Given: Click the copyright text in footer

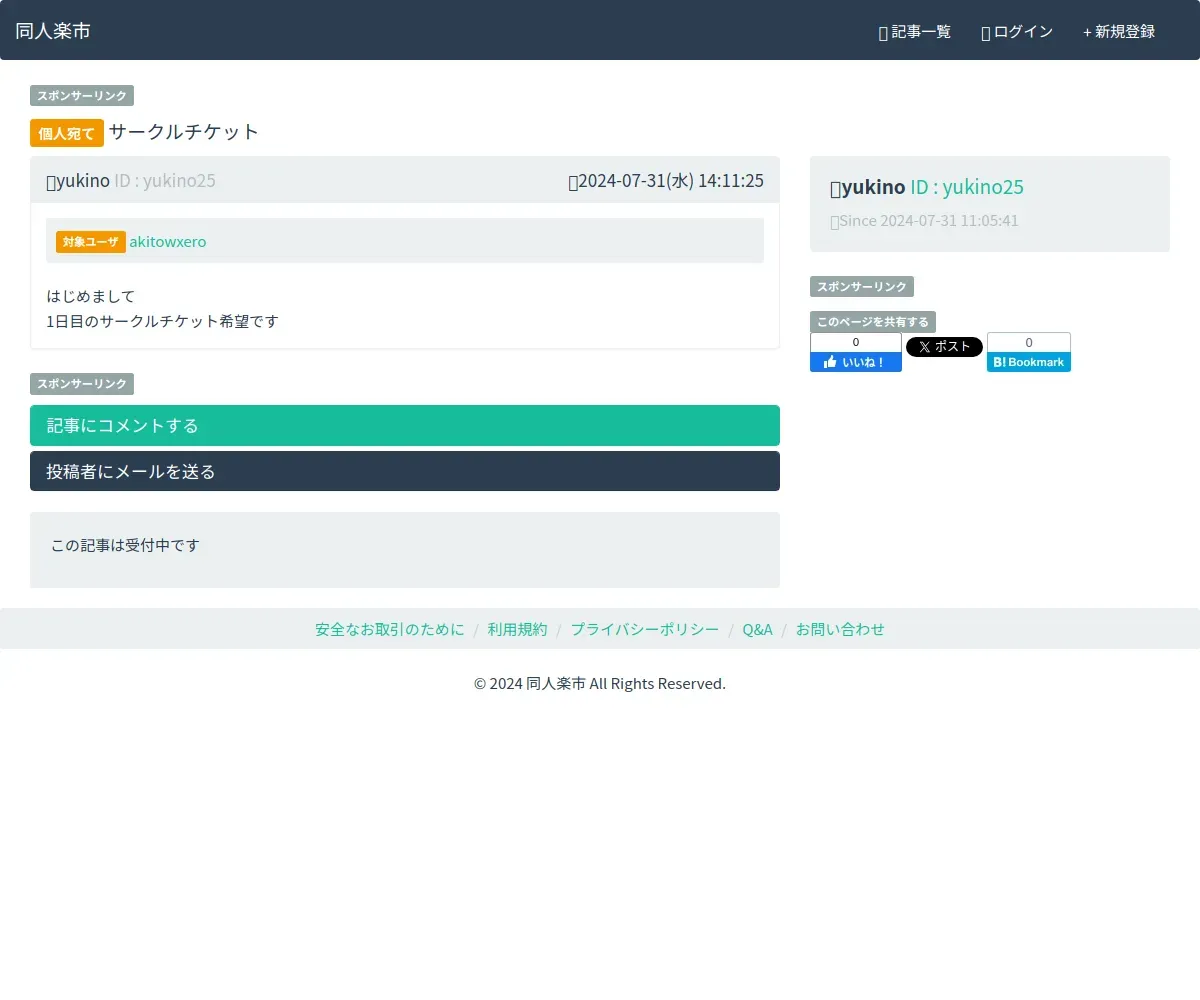Looking at the screenshot, I should (600, 684).
